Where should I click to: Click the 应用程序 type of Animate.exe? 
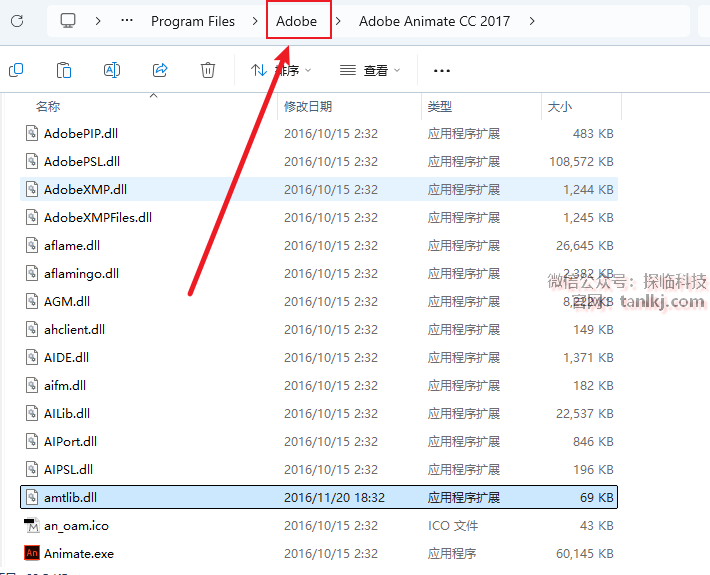click(452, 554)
